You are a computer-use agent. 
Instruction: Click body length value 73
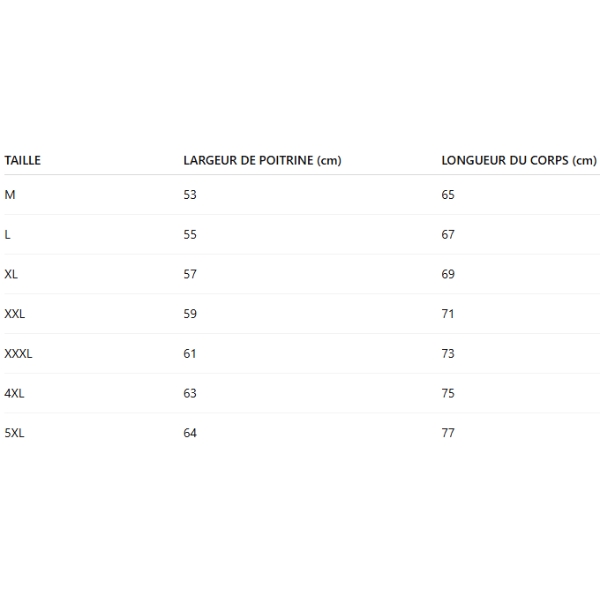click(448, 354)
